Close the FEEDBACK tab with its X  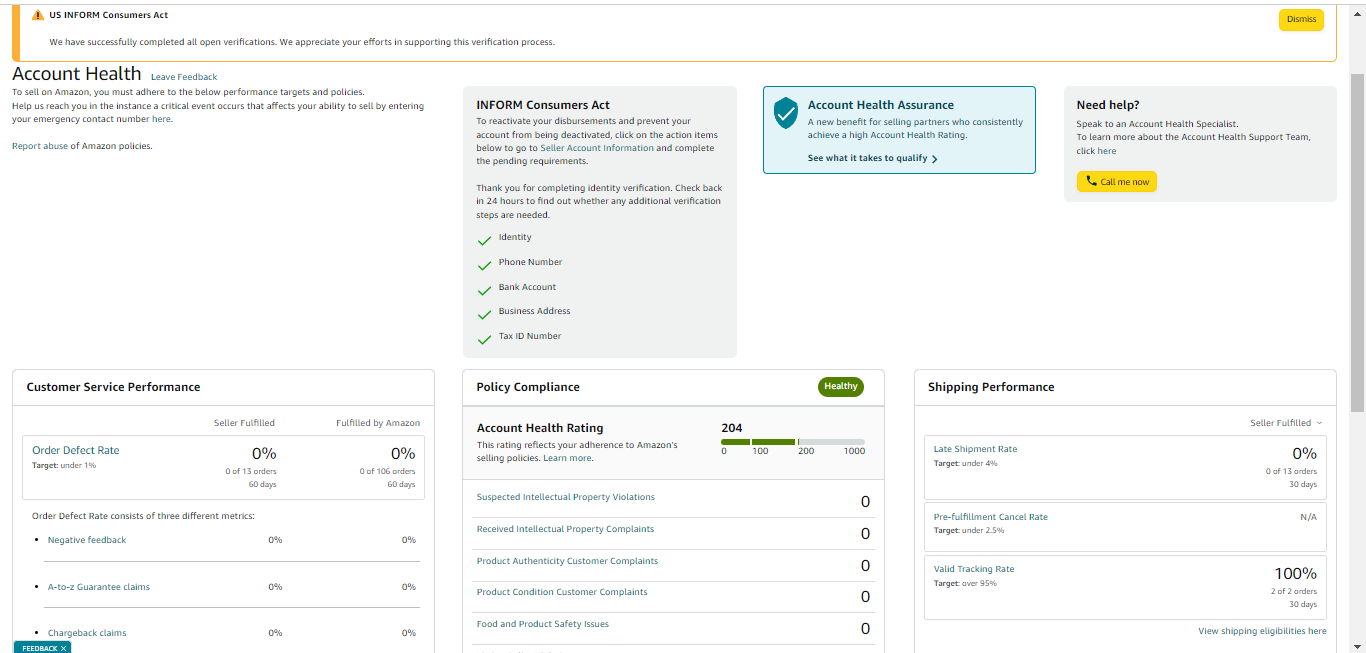point(63,648)
